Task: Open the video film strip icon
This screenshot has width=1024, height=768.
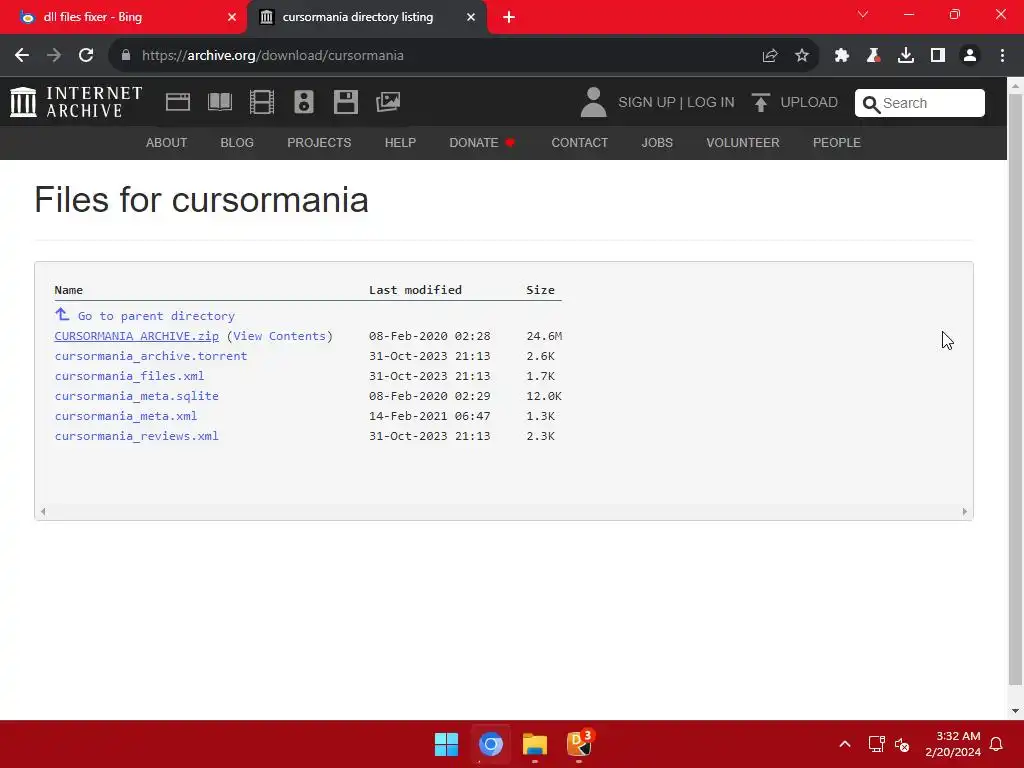Action: 262,102
